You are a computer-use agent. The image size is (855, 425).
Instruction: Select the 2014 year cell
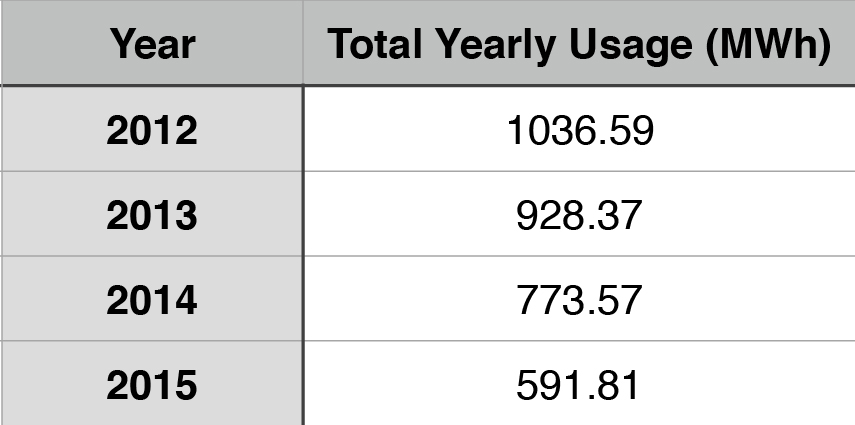point(152,300)
